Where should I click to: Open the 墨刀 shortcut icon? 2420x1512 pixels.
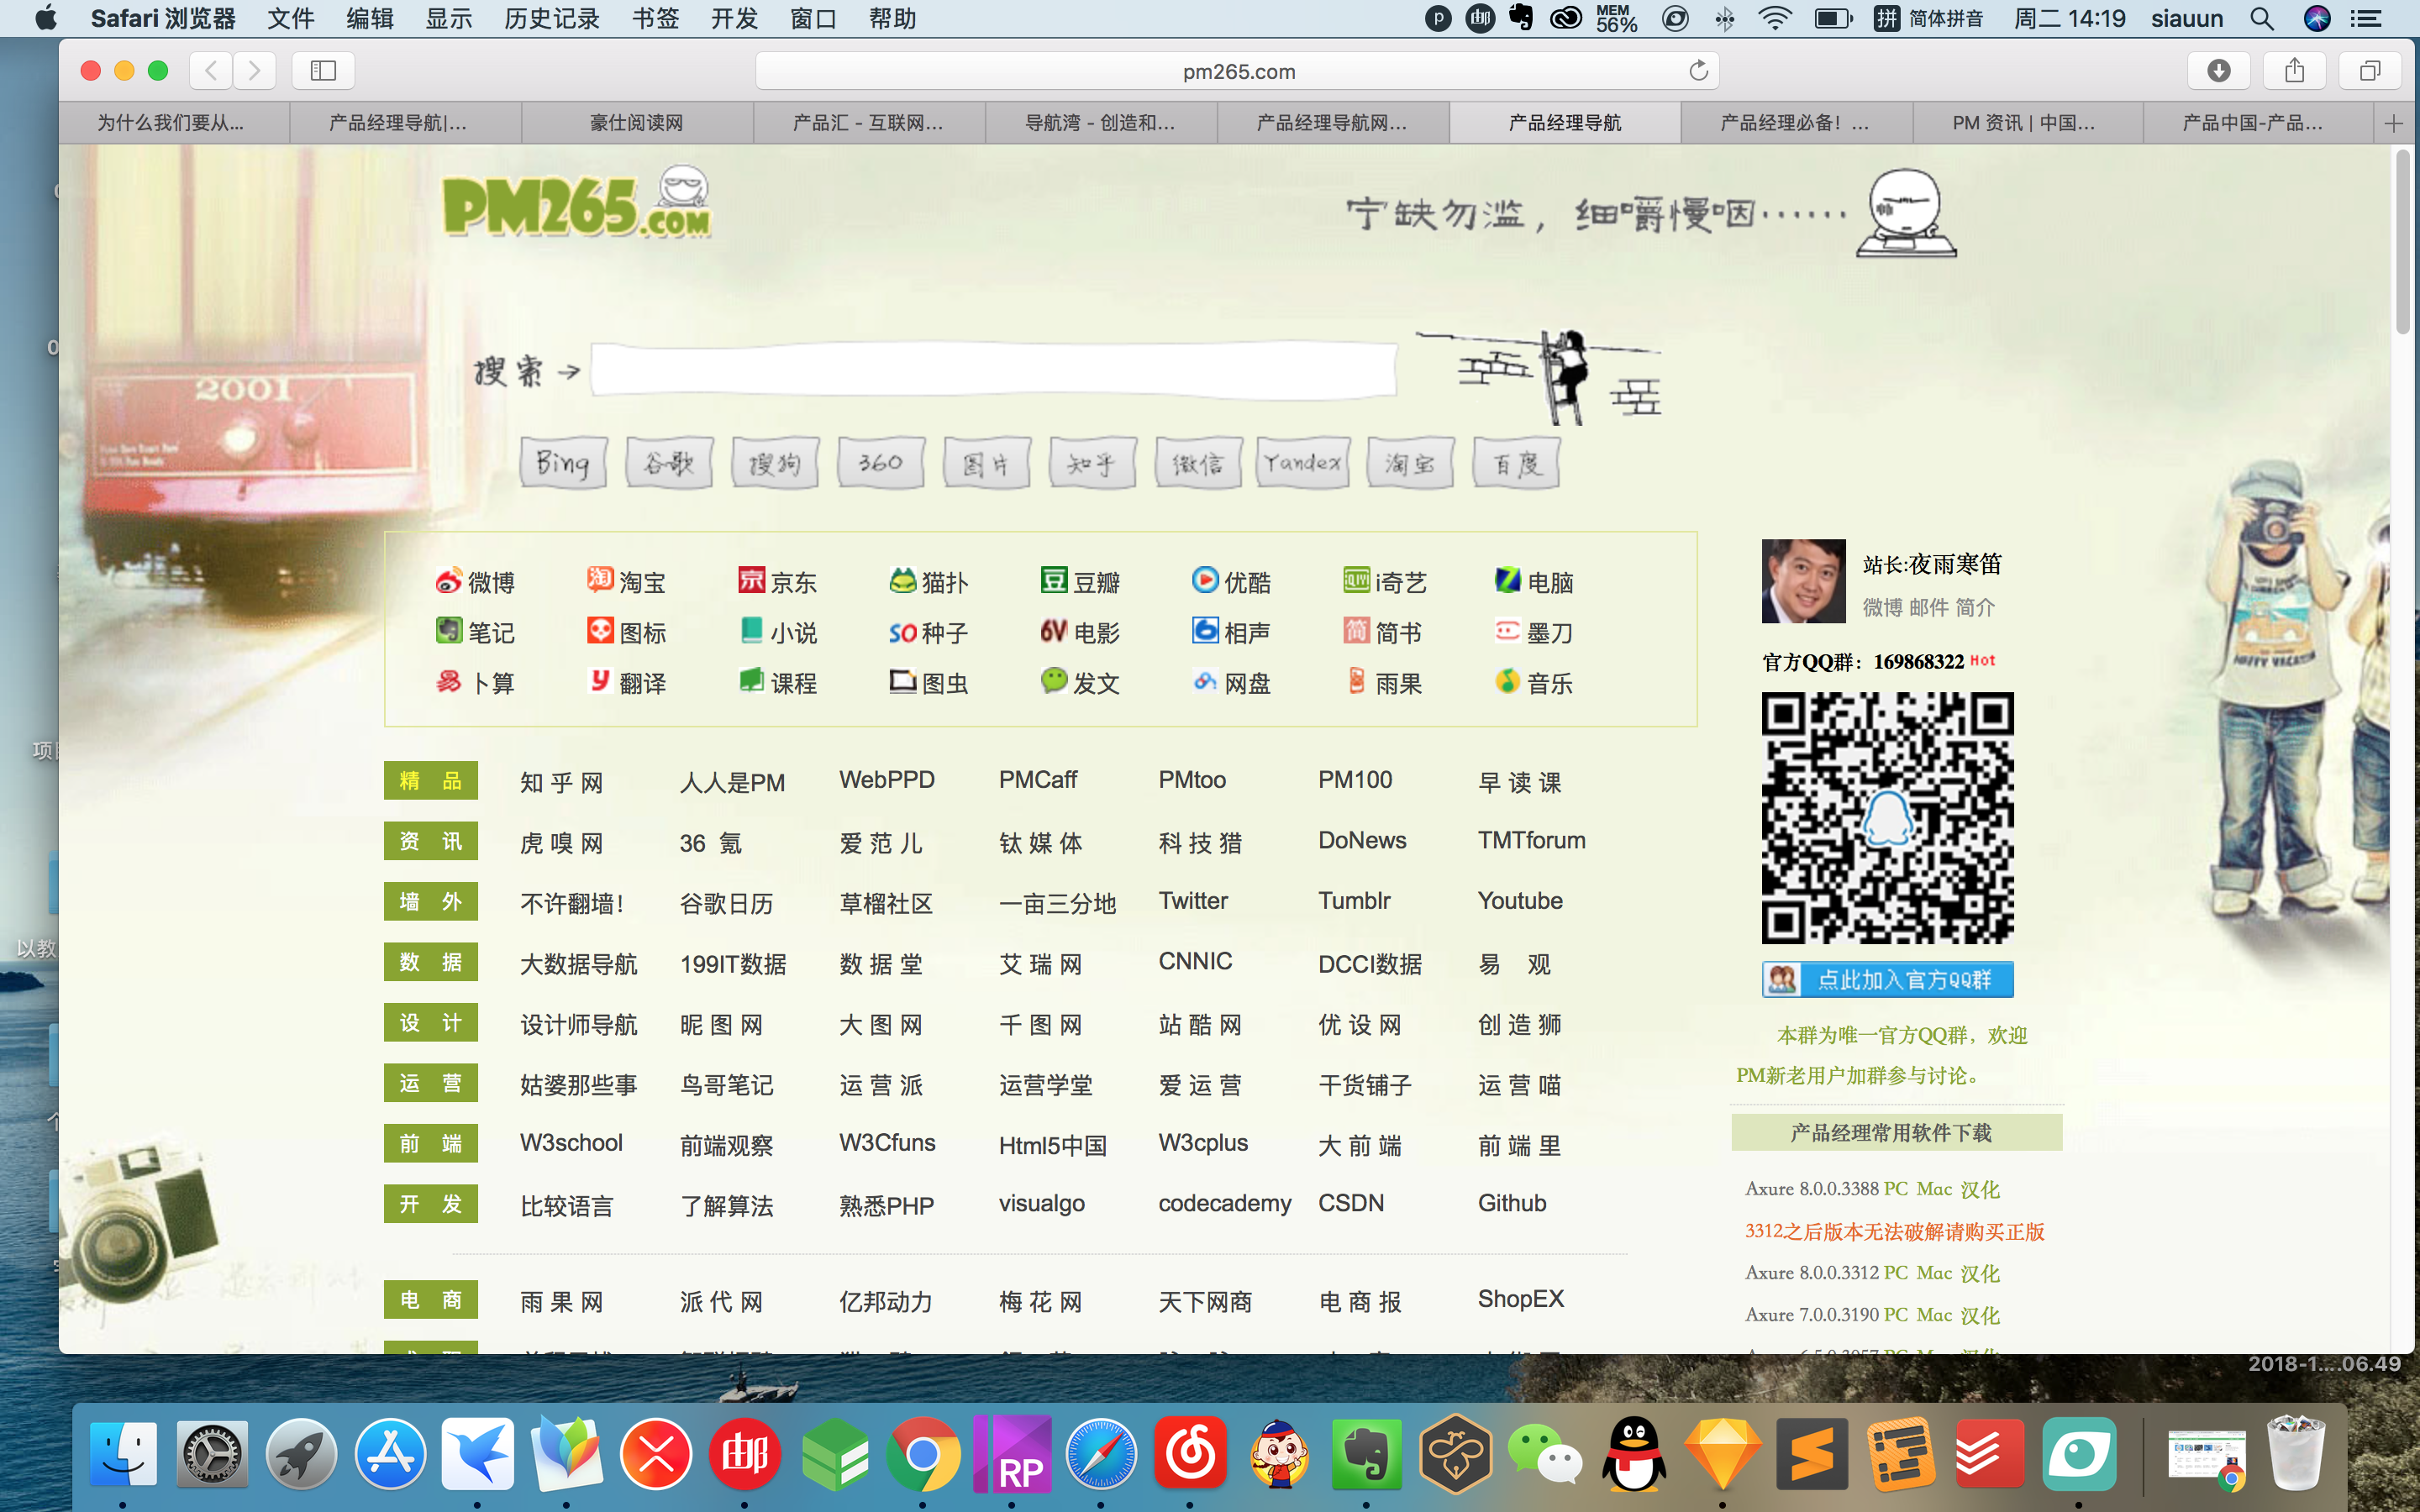point(1534,632)
